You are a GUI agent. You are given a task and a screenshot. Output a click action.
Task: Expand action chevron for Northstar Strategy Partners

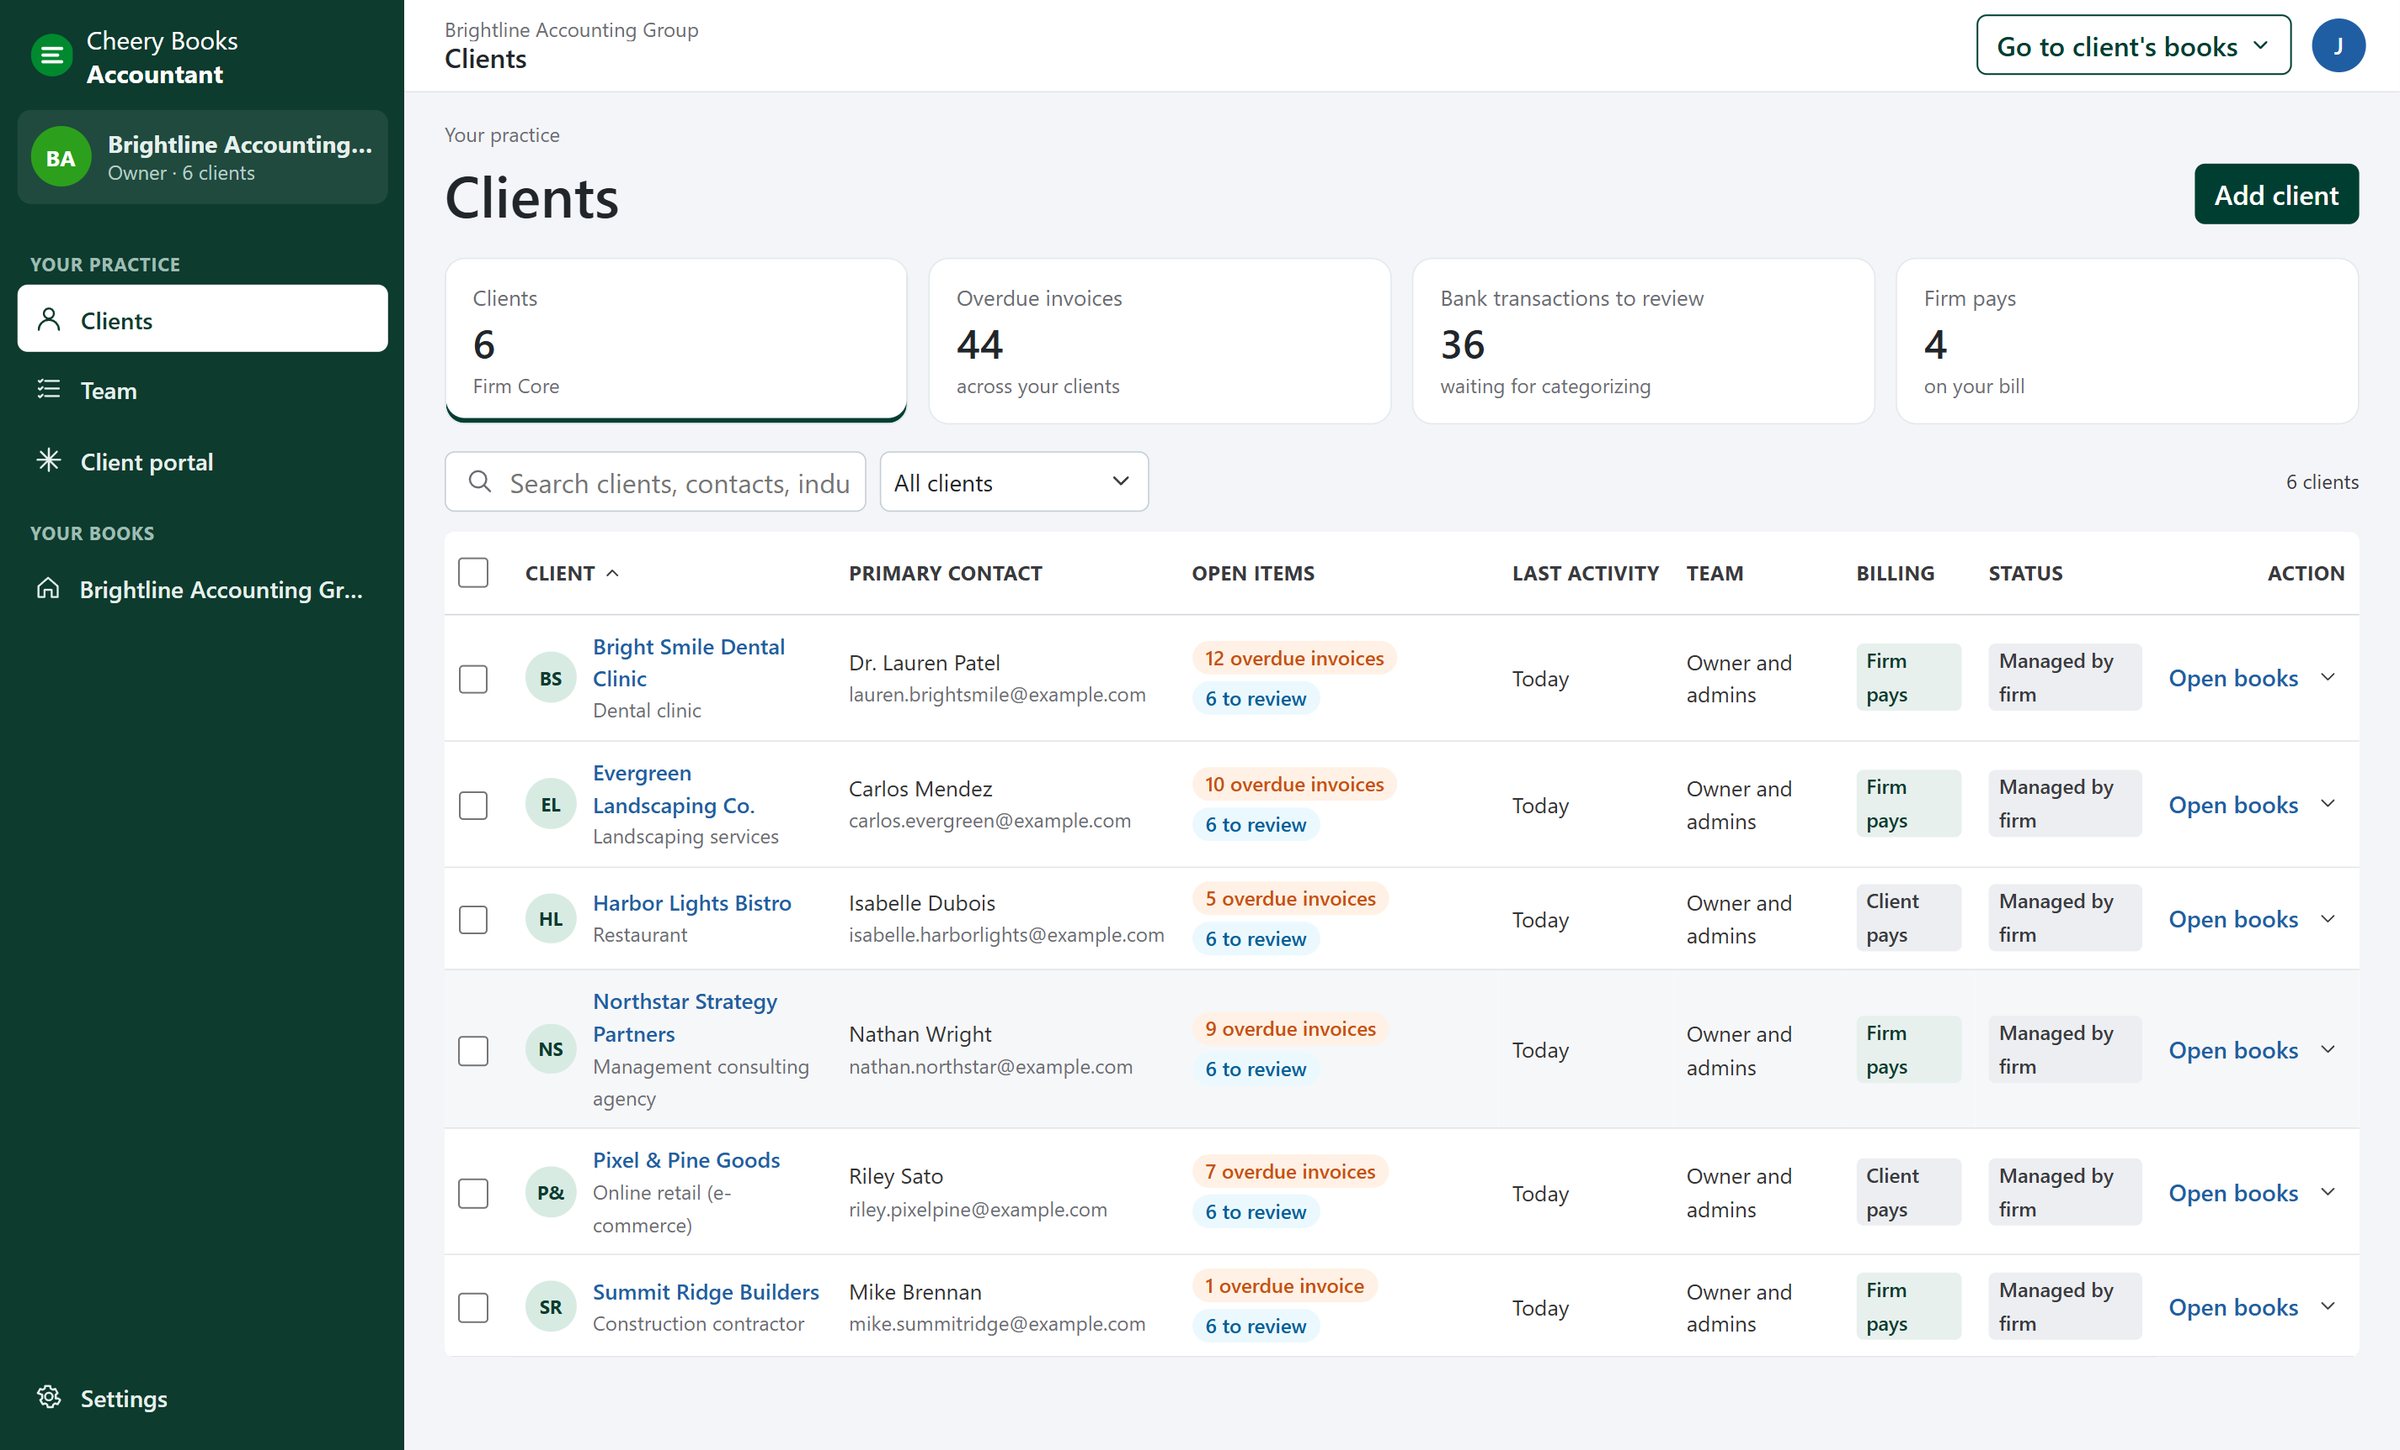[x=2328, y=1049]
